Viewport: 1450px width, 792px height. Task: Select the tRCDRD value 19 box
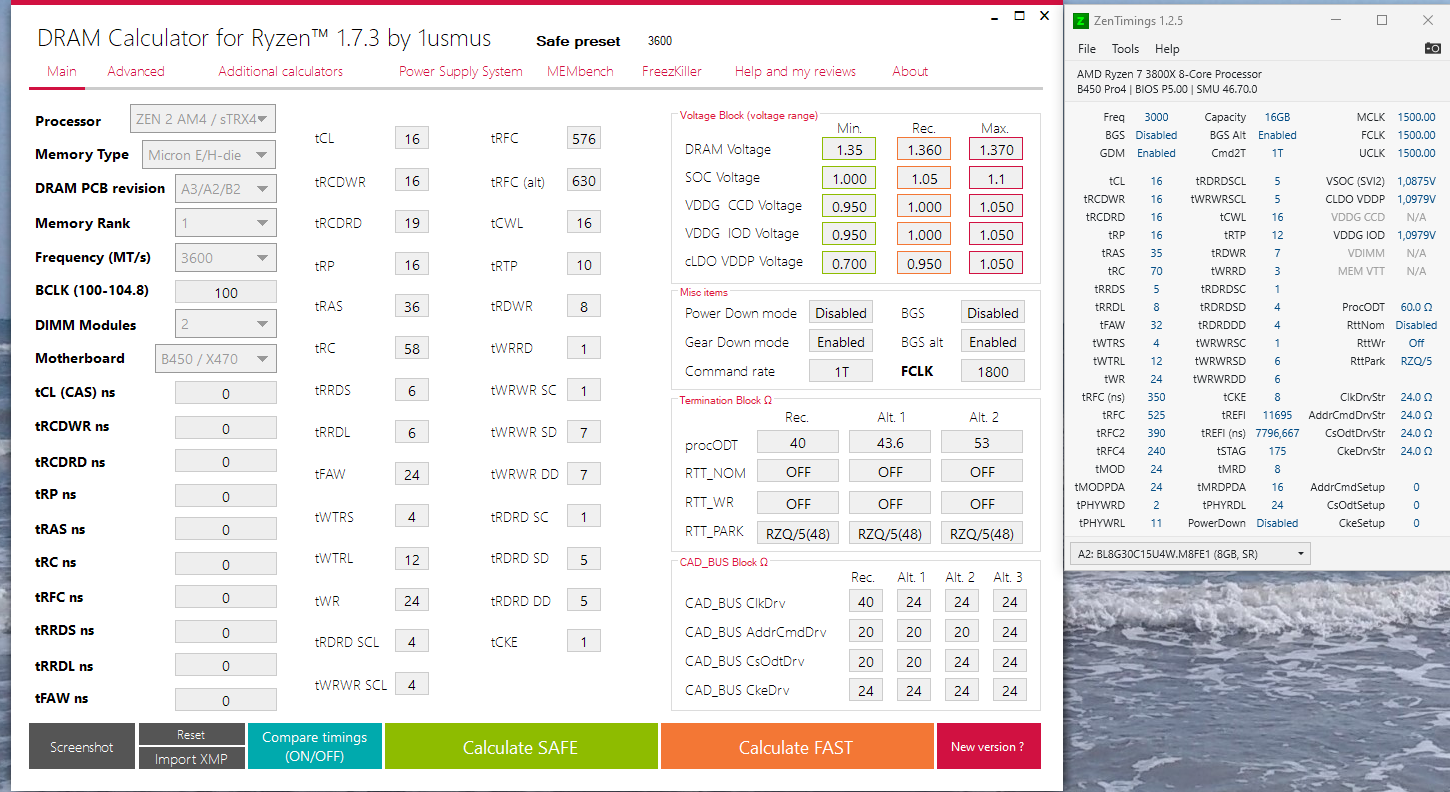(412, 223)
